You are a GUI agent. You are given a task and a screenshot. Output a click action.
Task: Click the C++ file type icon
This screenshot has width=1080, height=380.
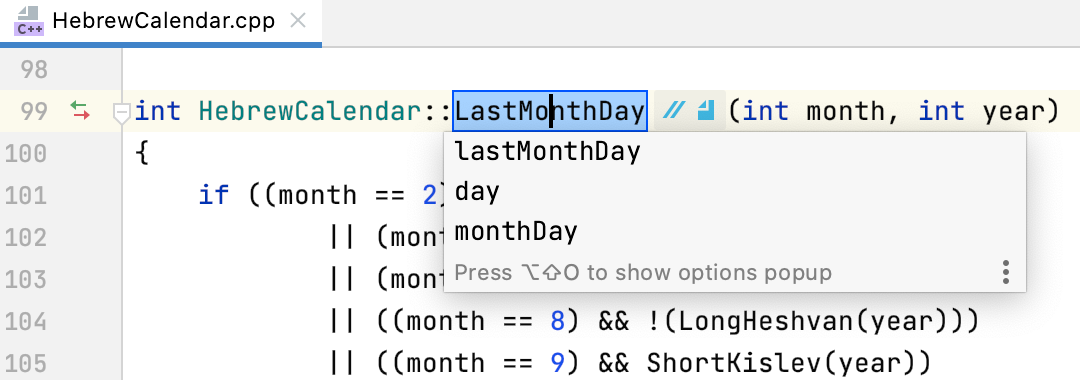pyautogui.click(x=29, y=21)
